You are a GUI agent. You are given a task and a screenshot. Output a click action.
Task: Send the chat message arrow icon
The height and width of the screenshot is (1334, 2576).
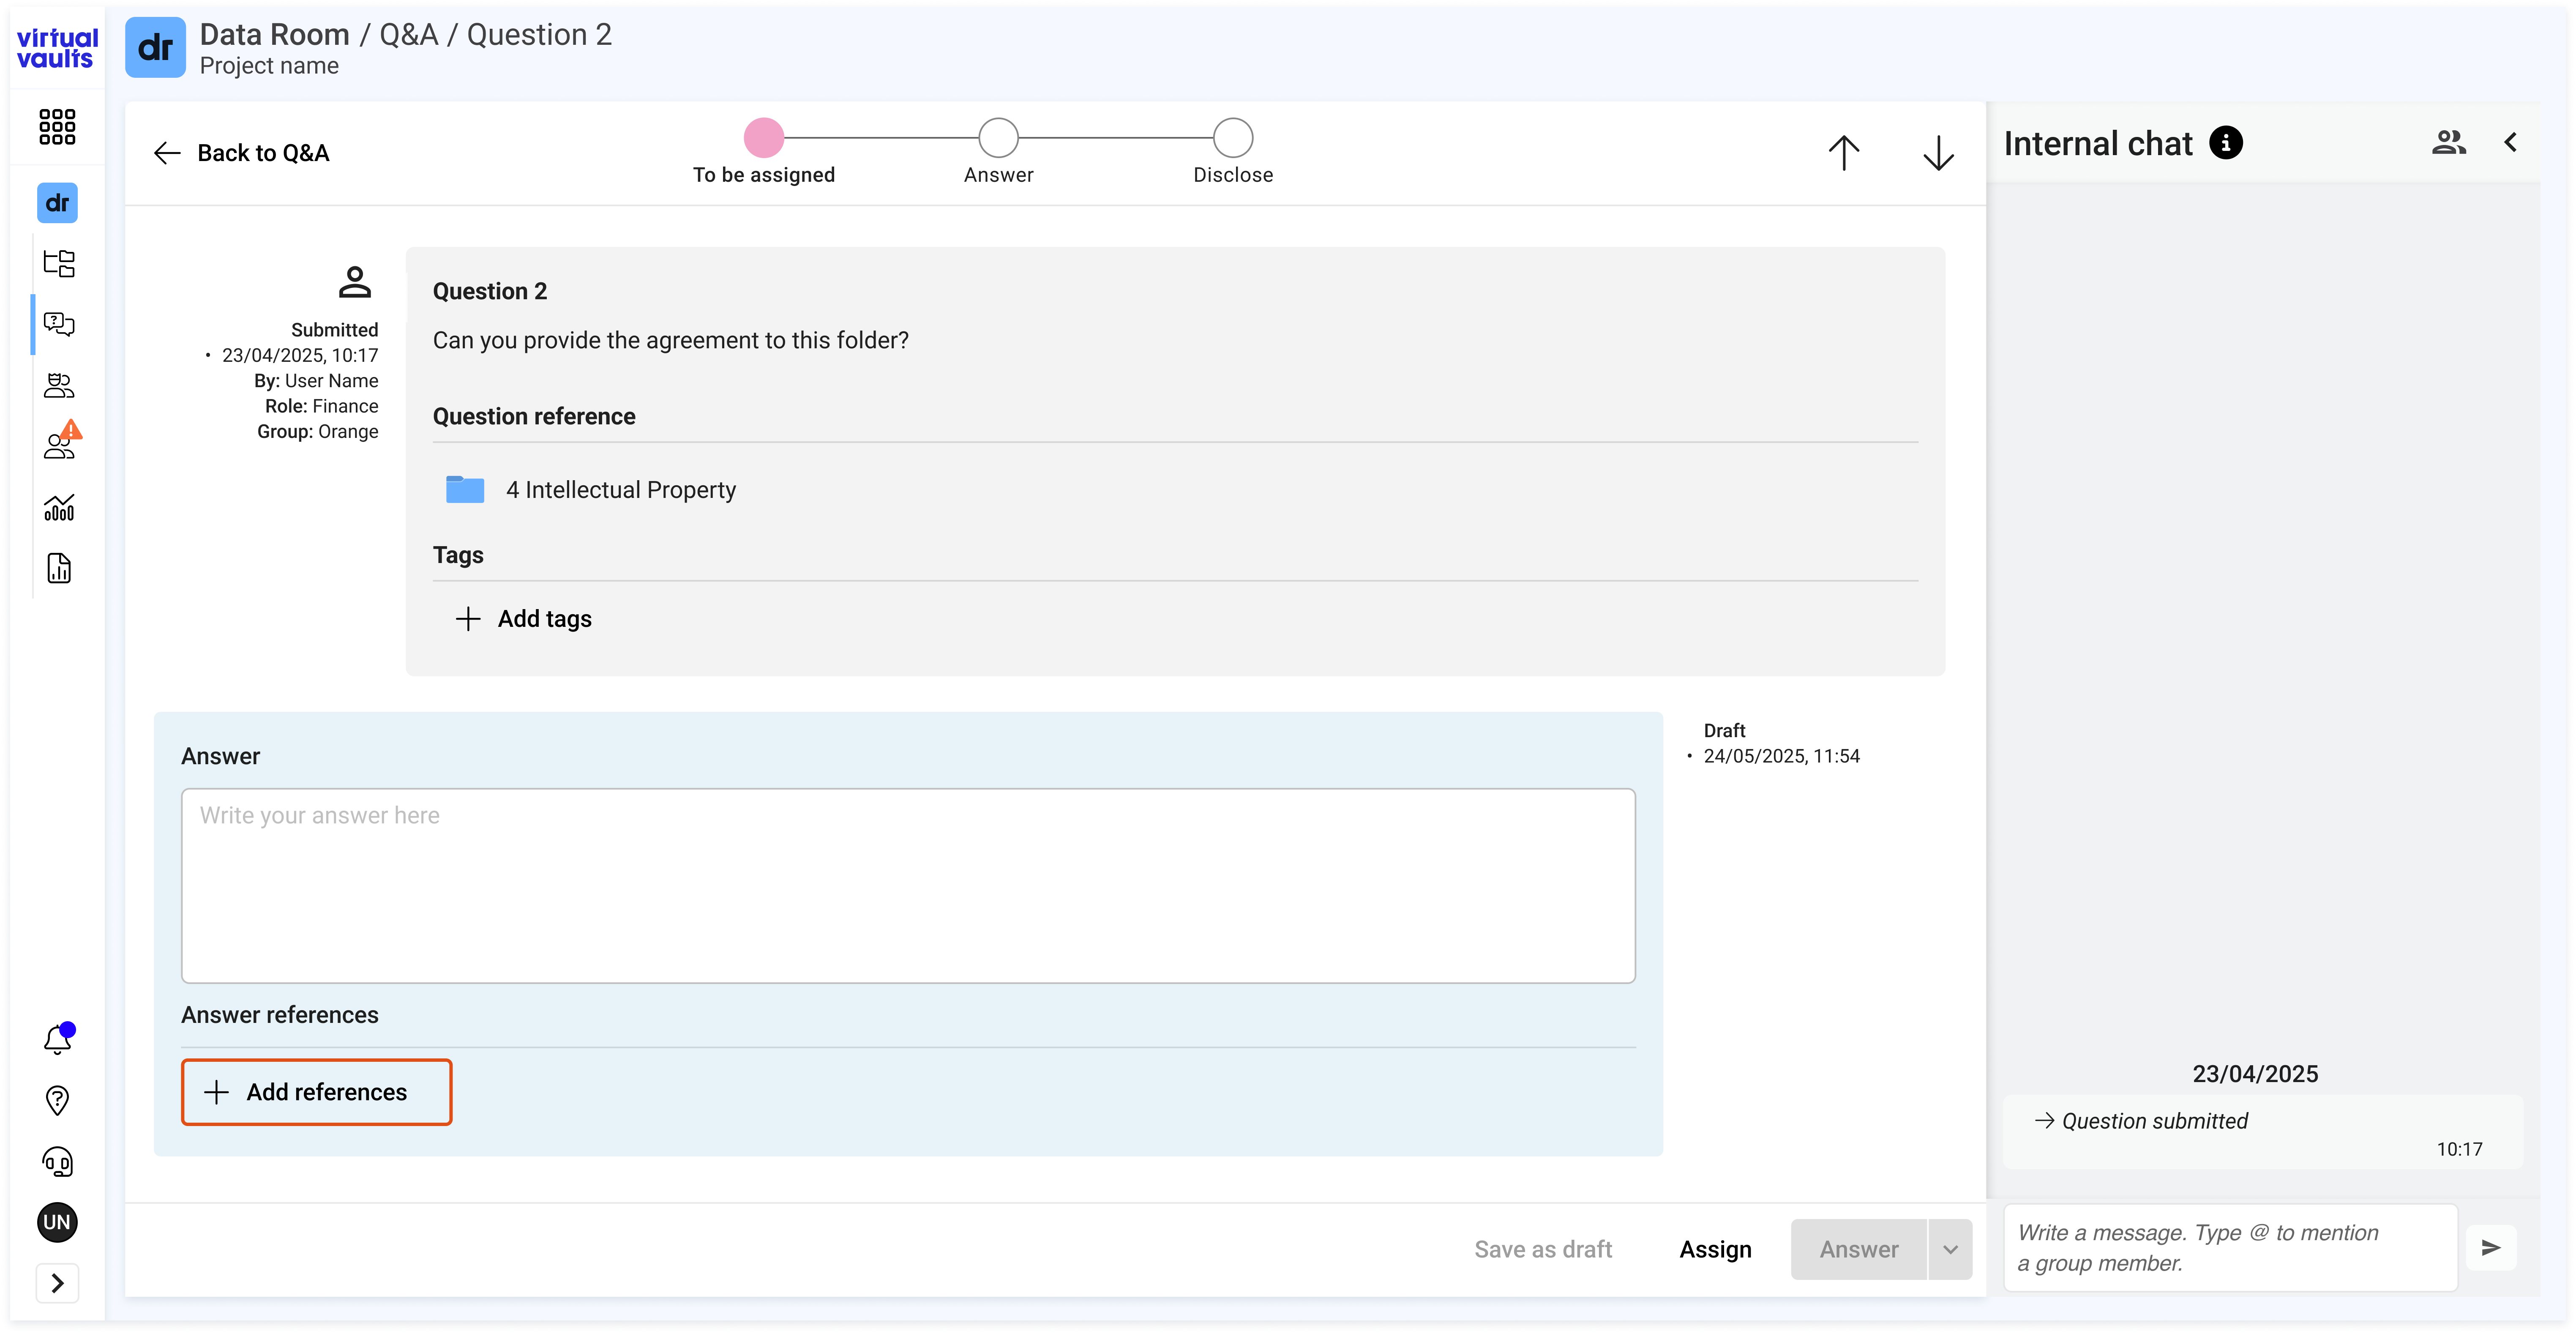[2491, 1248]
